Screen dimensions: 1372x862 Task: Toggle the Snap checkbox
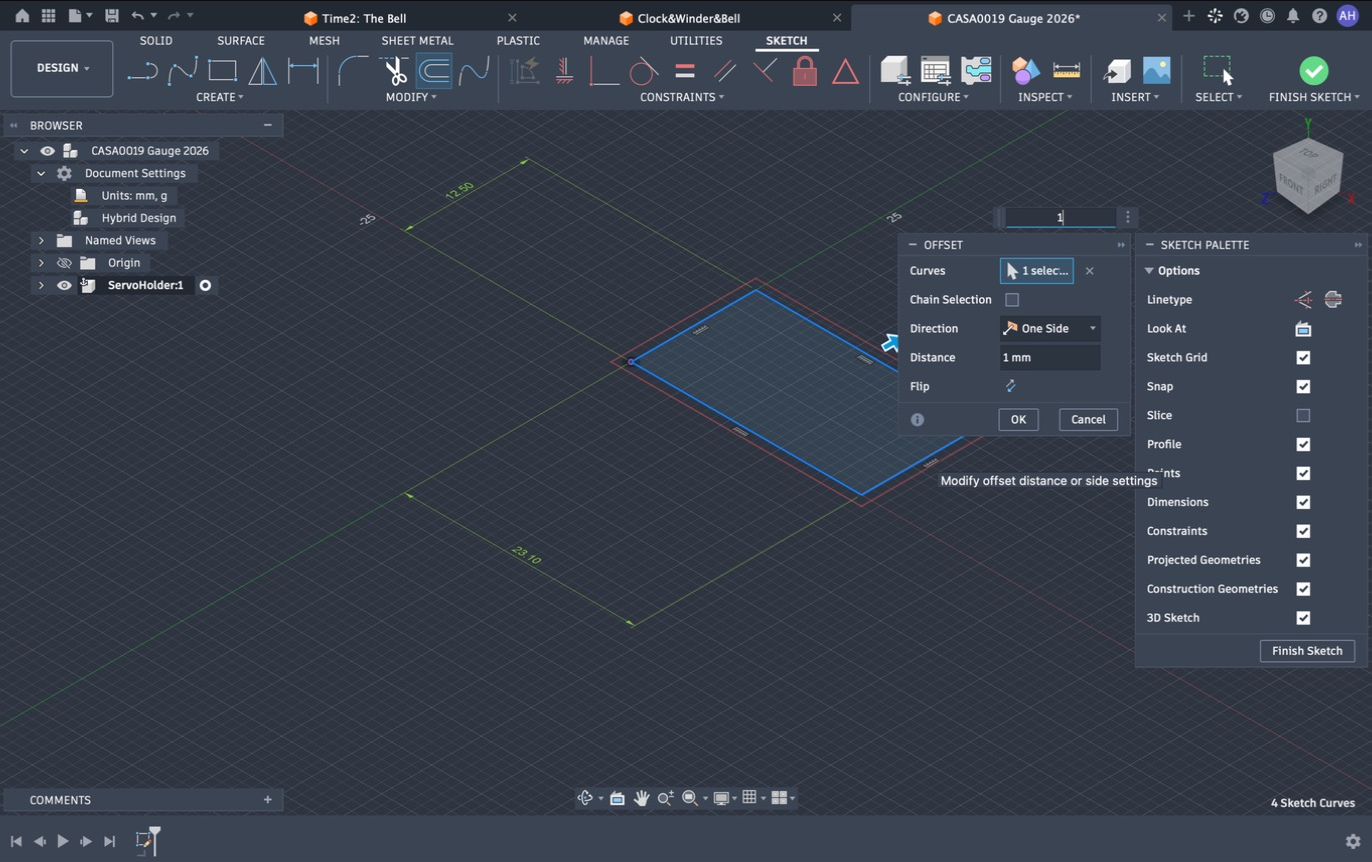(1303, 386)
